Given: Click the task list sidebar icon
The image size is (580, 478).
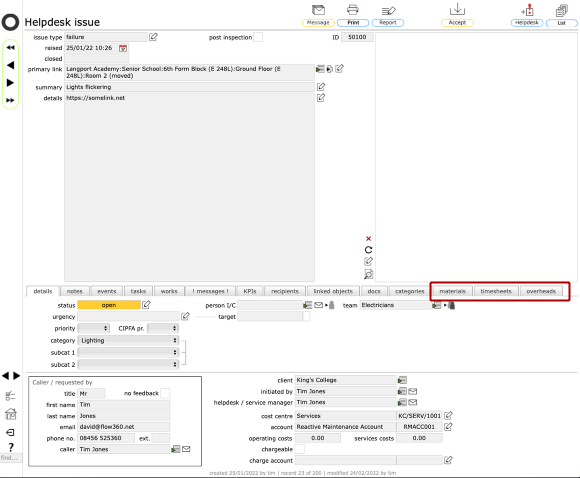Looking at the screenshot, I should [10, 396].
